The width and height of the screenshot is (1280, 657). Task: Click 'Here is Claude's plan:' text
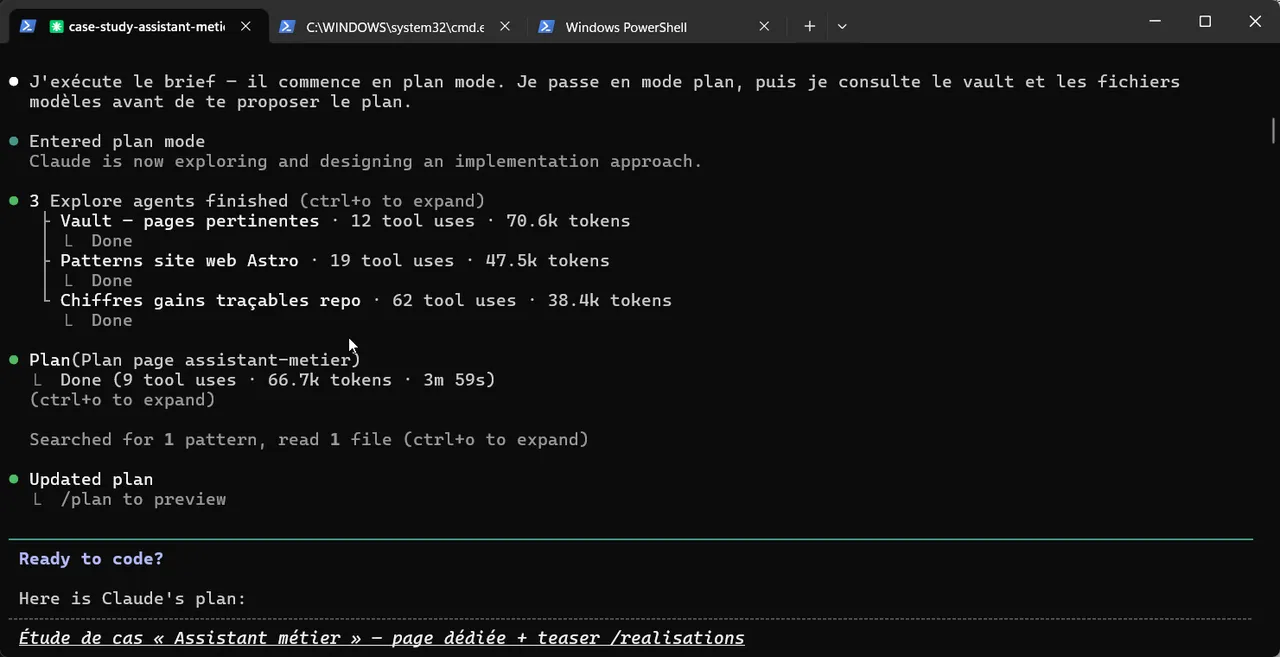pos(132,599)
